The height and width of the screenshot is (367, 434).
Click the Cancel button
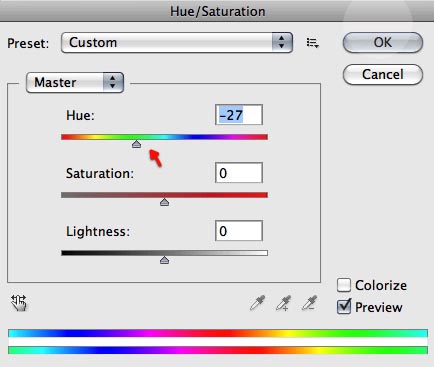pos(383,74)
